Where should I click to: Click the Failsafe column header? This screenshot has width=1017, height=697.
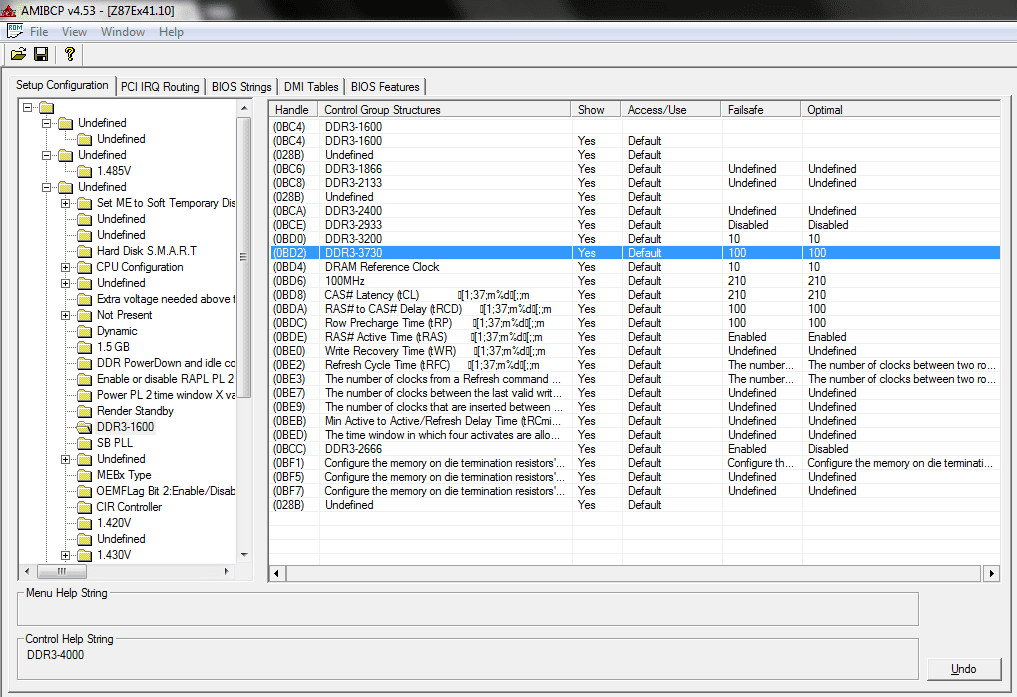(760, 110)
